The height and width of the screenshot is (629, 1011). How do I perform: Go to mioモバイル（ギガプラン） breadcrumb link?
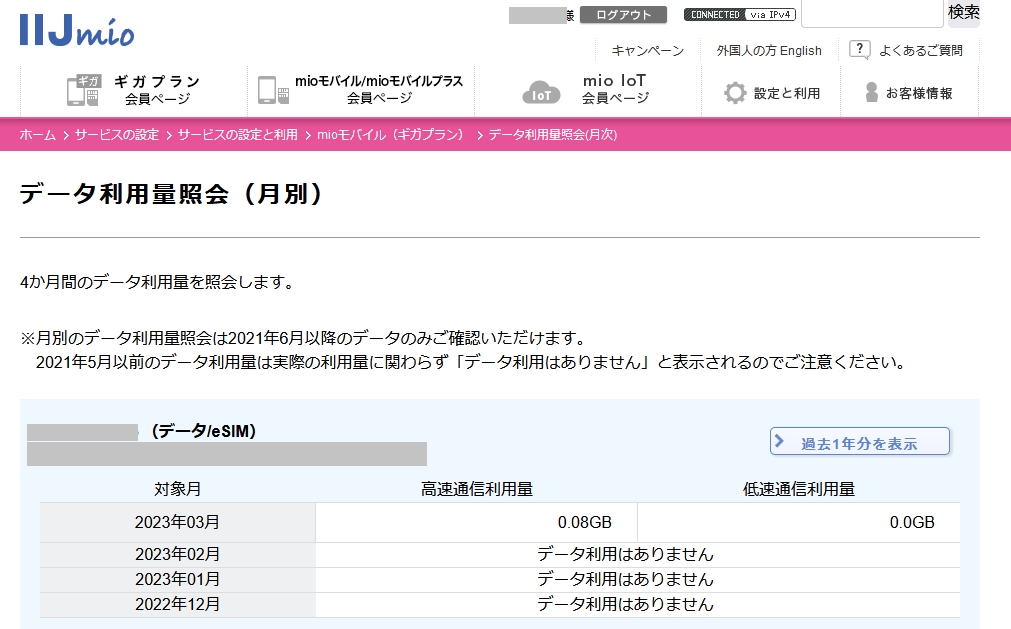(390, 135)
